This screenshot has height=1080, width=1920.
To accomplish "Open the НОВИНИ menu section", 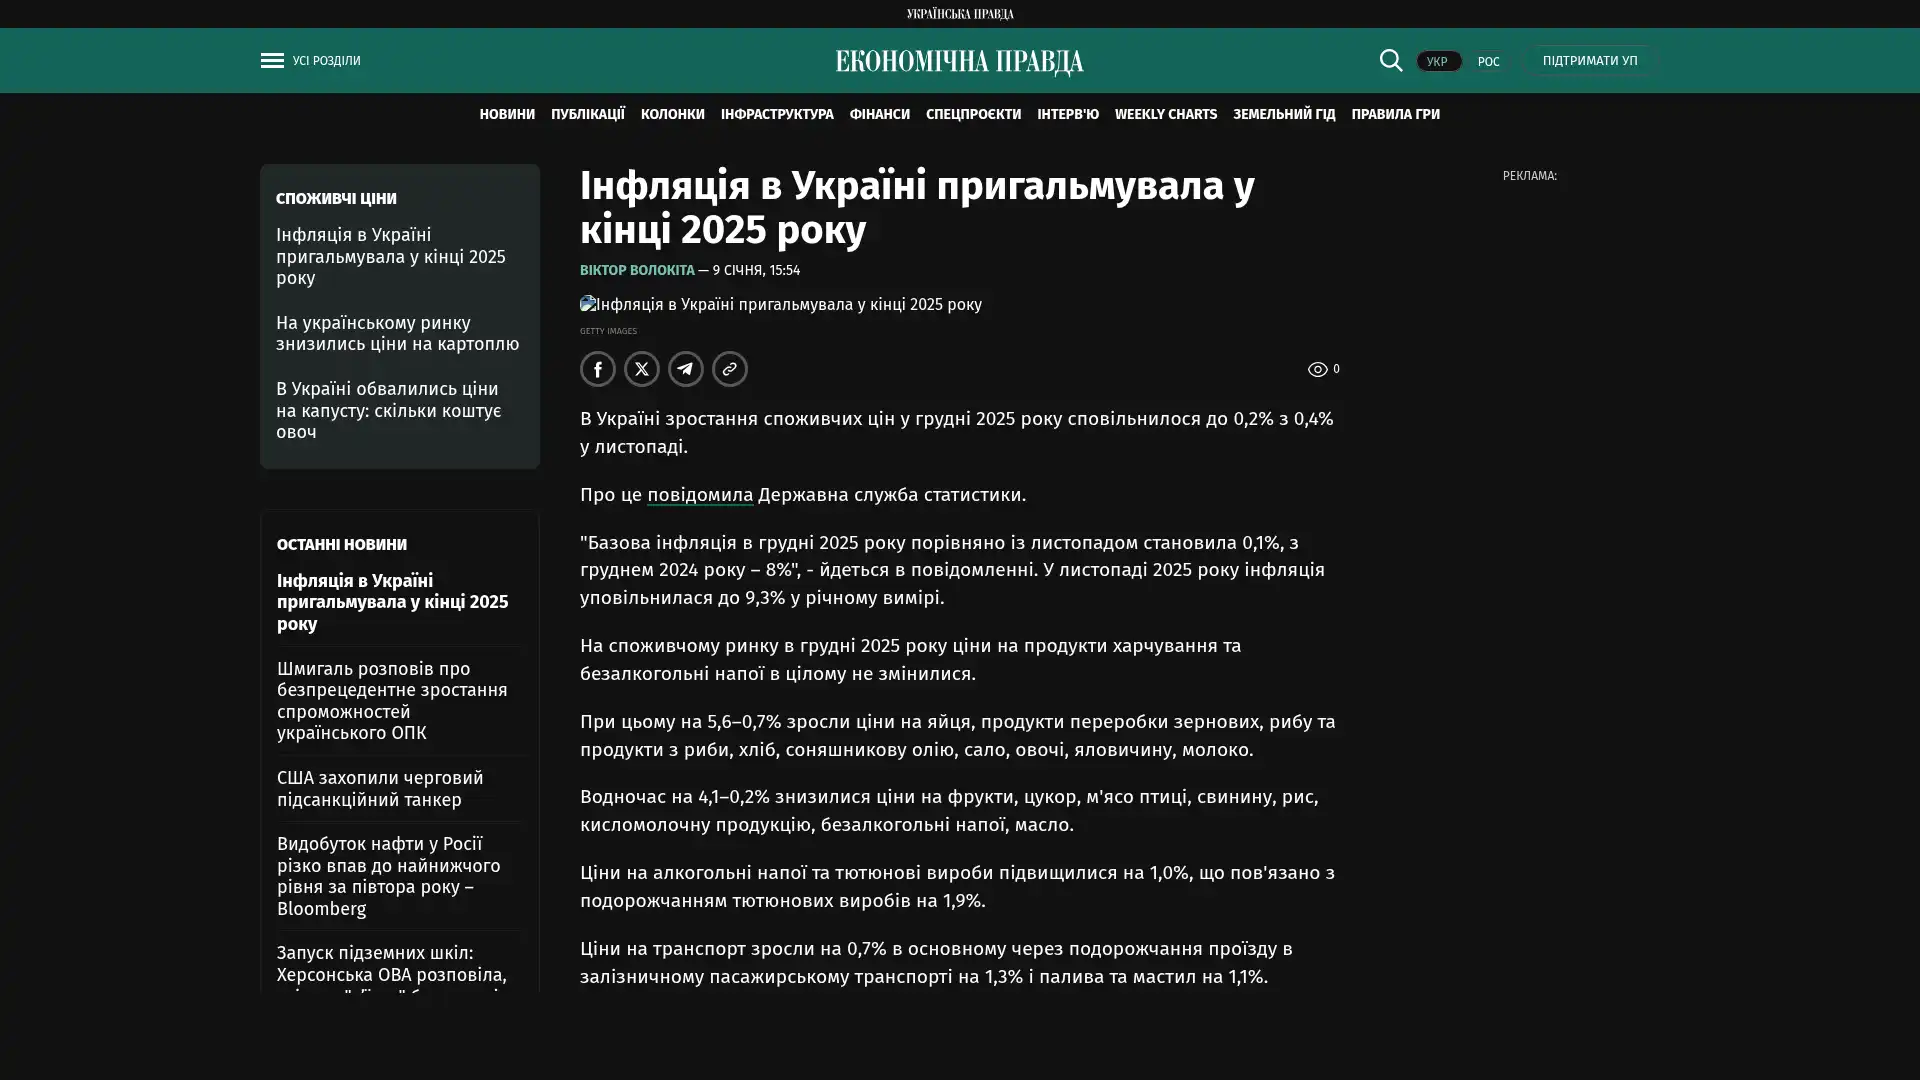I will tap(506, 114).
